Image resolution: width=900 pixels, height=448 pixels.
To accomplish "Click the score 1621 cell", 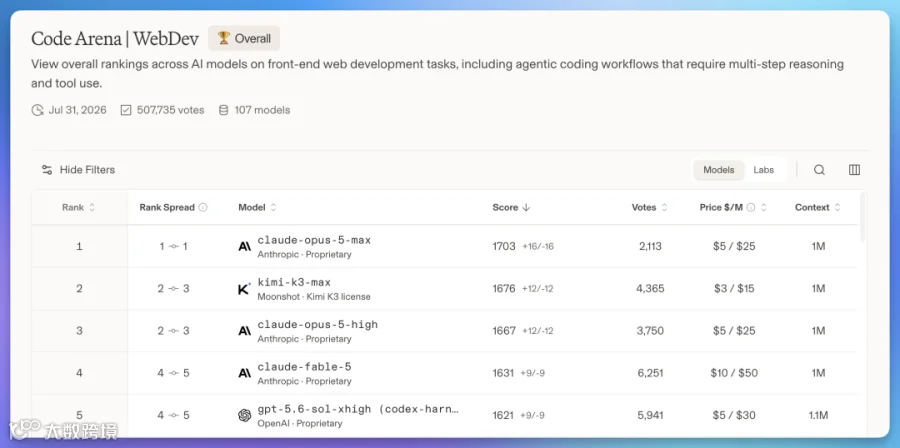I will pyautogui.click(x=503, y=415).
